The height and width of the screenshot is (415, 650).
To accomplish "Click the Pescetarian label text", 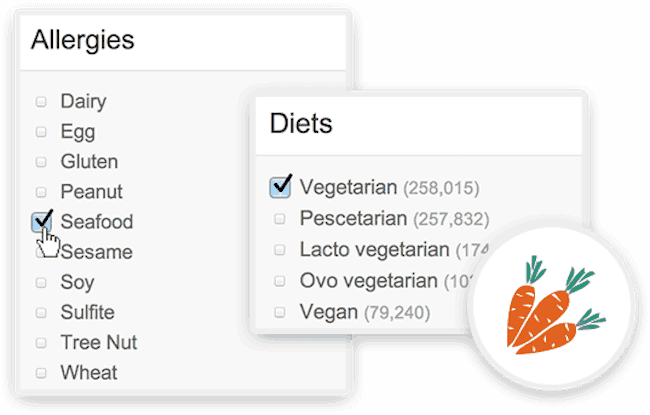I will click(353, 218).
